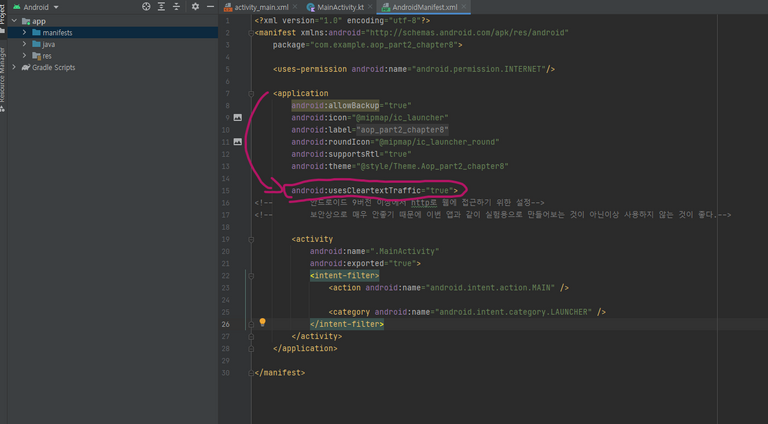Screen dimensions: 768x424
Task: Fold the activity tag on line 19
Action: point(251,239)
